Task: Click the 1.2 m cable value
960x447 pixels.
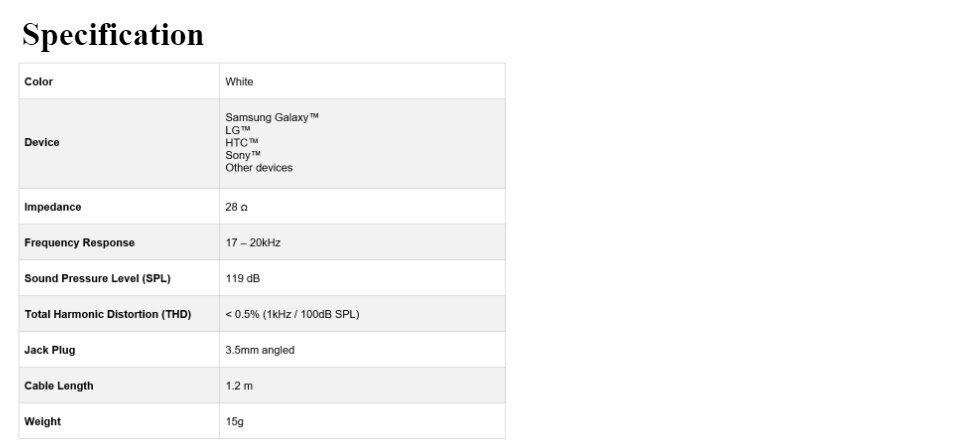Action: pyautogui.click(x=239, y=386)
